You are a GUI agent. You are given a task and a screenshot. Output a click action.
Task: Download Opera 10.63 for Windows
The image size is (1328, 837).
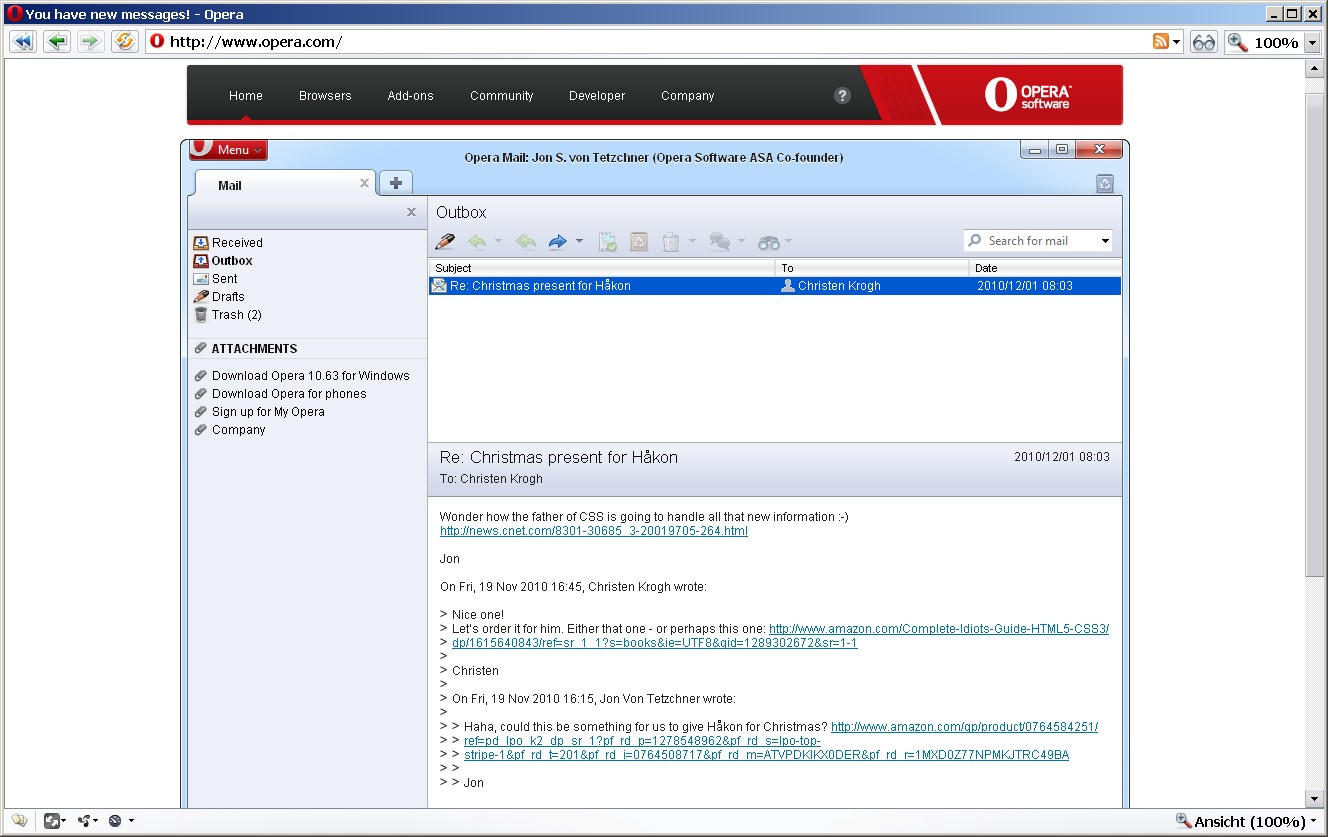(310, 375)
